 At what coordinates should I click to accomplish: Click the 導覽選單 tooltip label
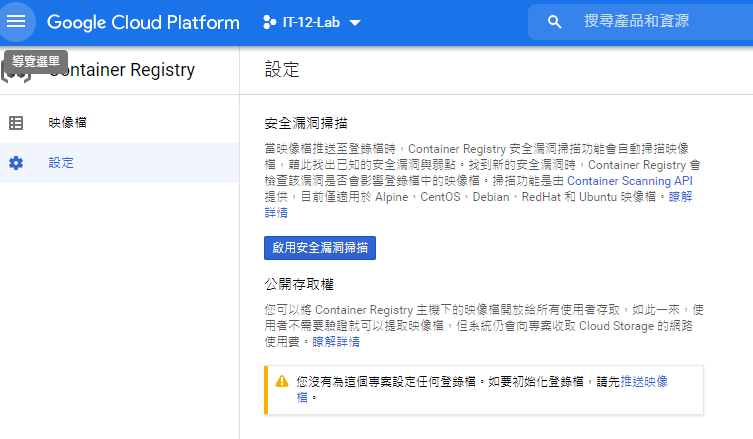pos(36,61)
